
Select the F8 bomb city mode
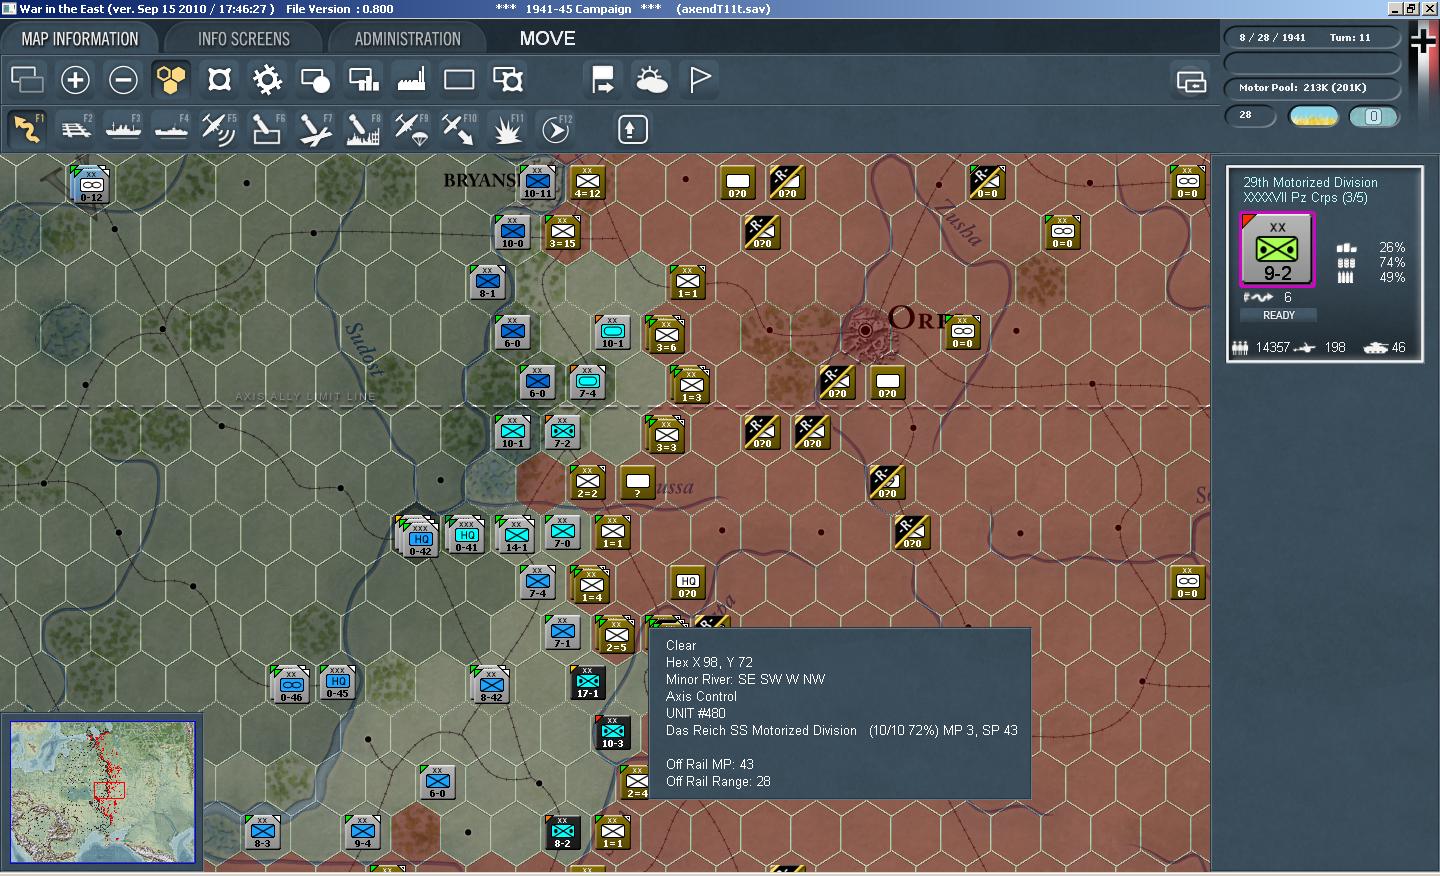coord(363,129)
